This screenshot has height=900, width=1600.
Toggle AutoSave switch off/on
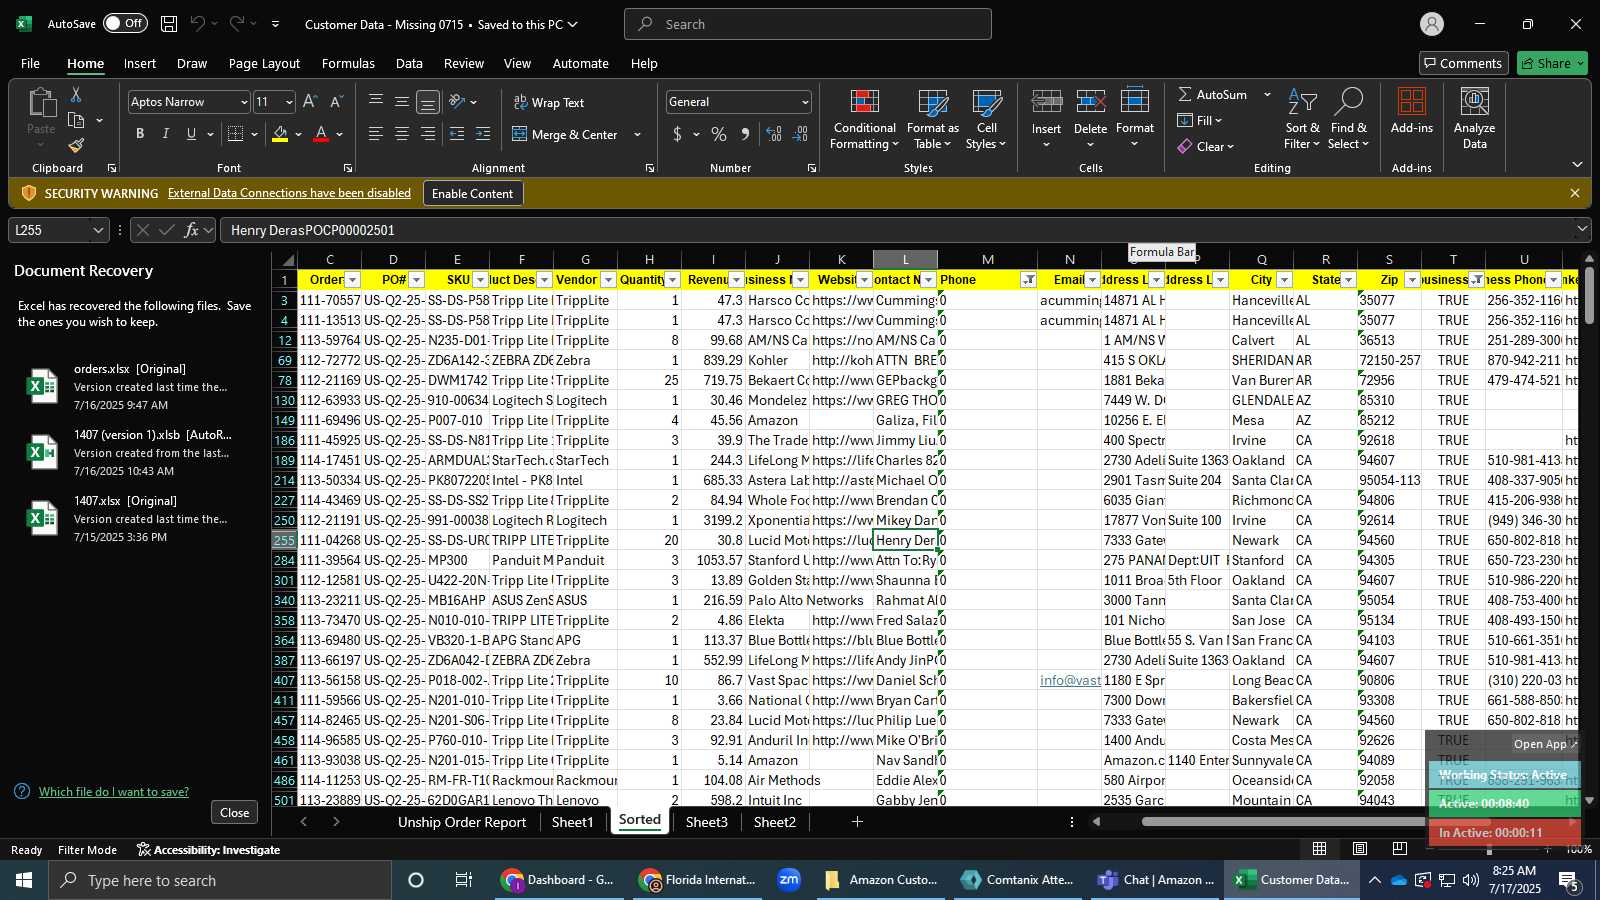click(125, 23)
